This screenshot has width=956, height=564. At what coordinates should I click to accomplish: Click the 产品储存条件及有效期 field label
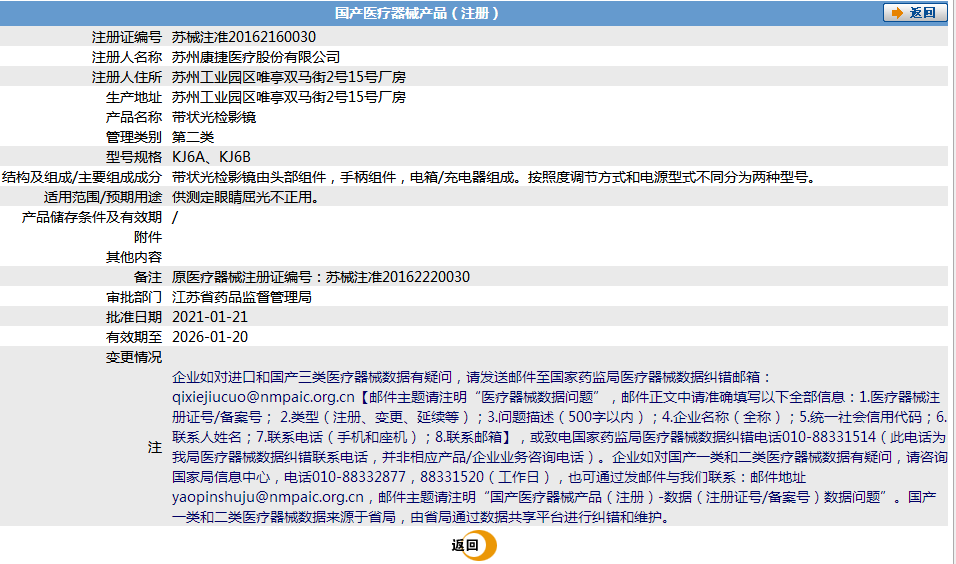pyautogui.click(x=91, y=217)
